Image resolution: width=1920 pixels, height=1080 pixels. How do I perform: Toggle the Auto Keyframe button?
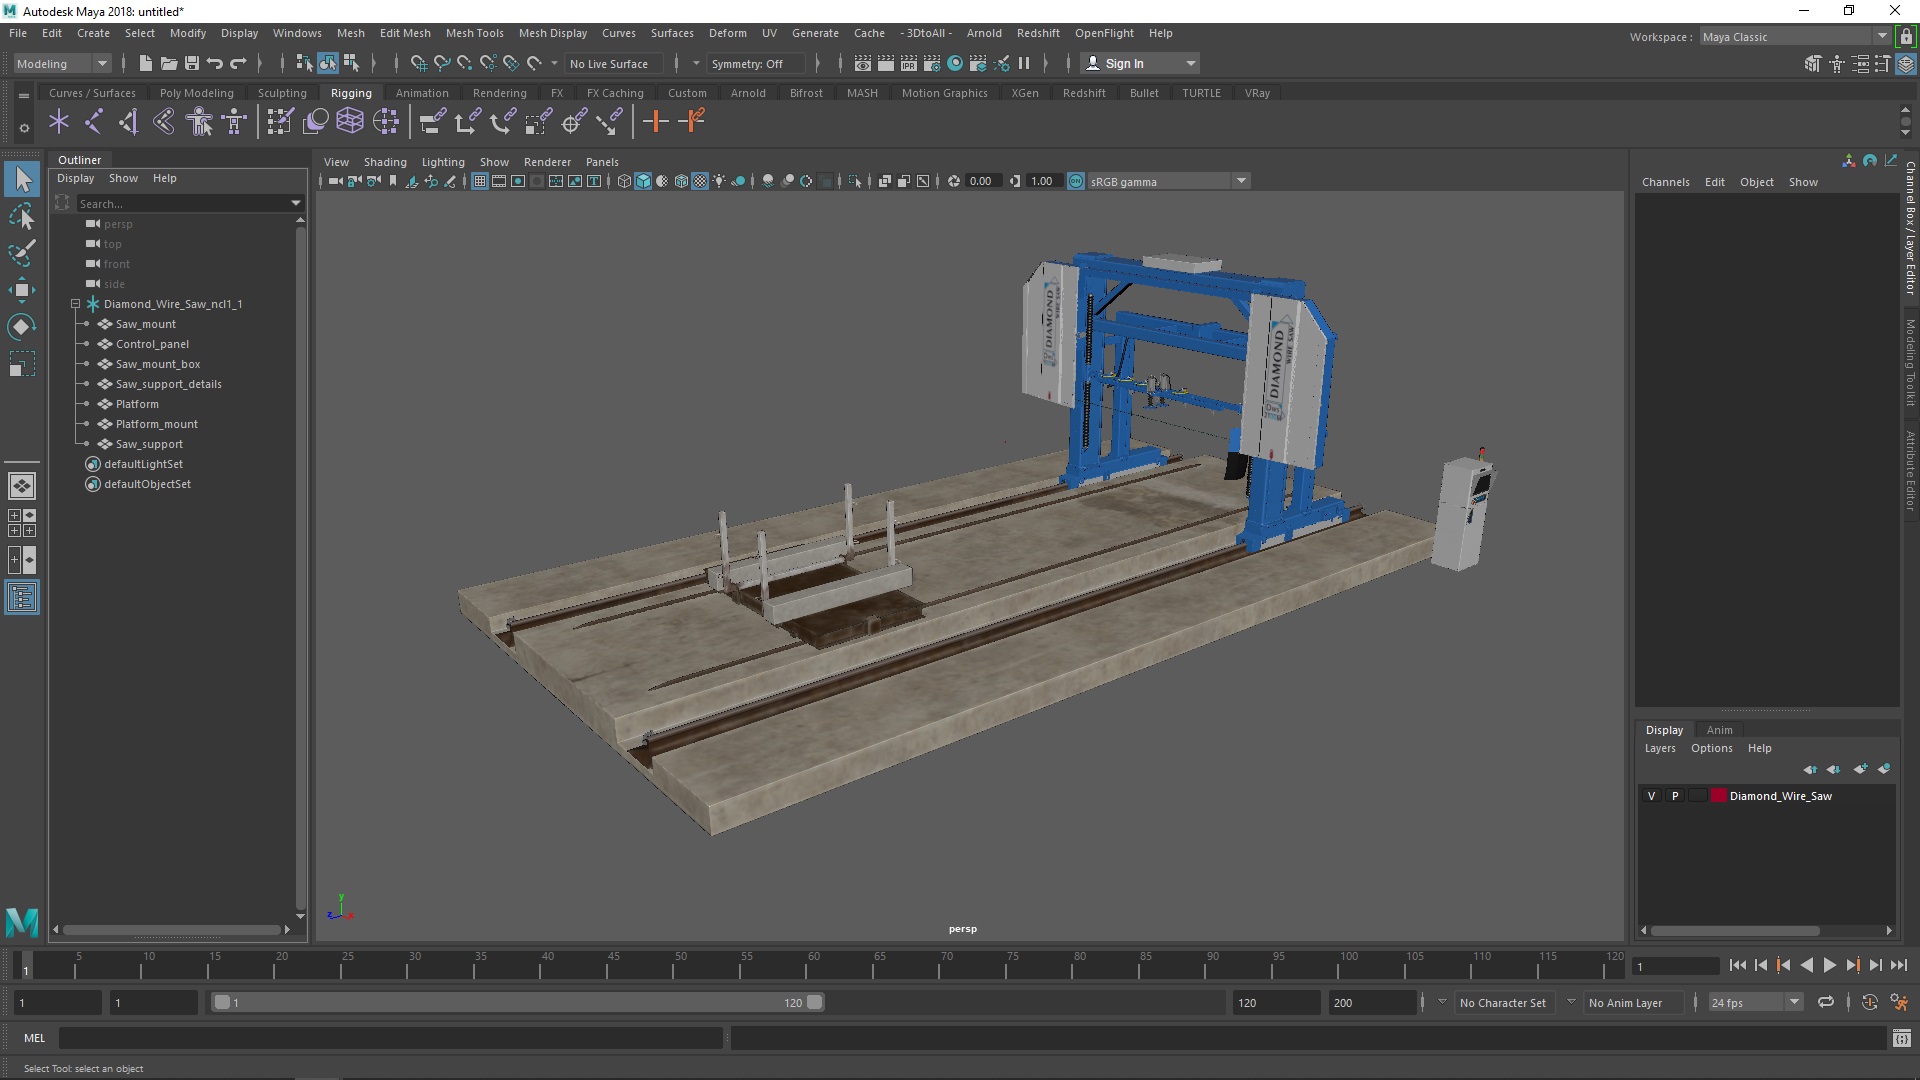[1869, 1002]
